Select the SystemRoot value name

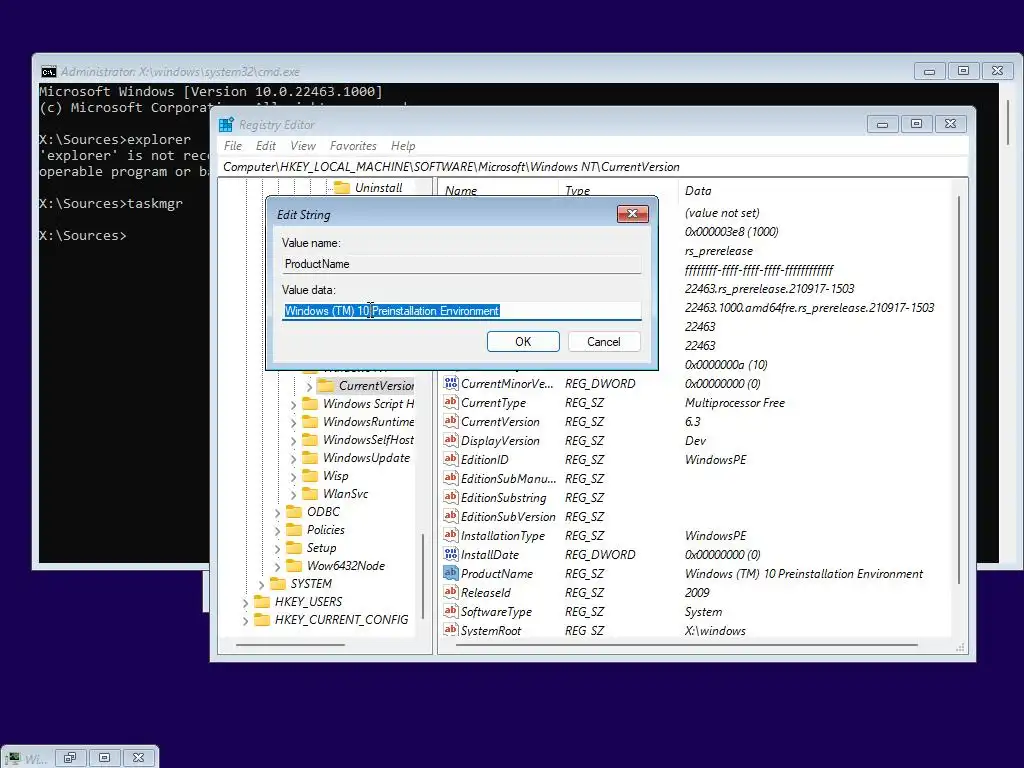tap(491, 630)
